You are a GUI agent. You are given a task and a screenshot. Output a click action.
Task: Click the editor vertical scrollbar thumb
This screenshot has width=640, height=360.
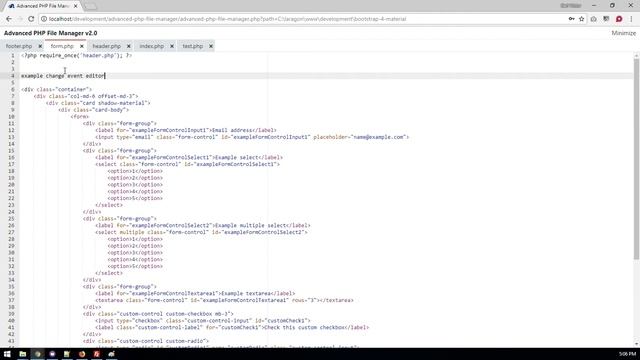pos(636,158)
